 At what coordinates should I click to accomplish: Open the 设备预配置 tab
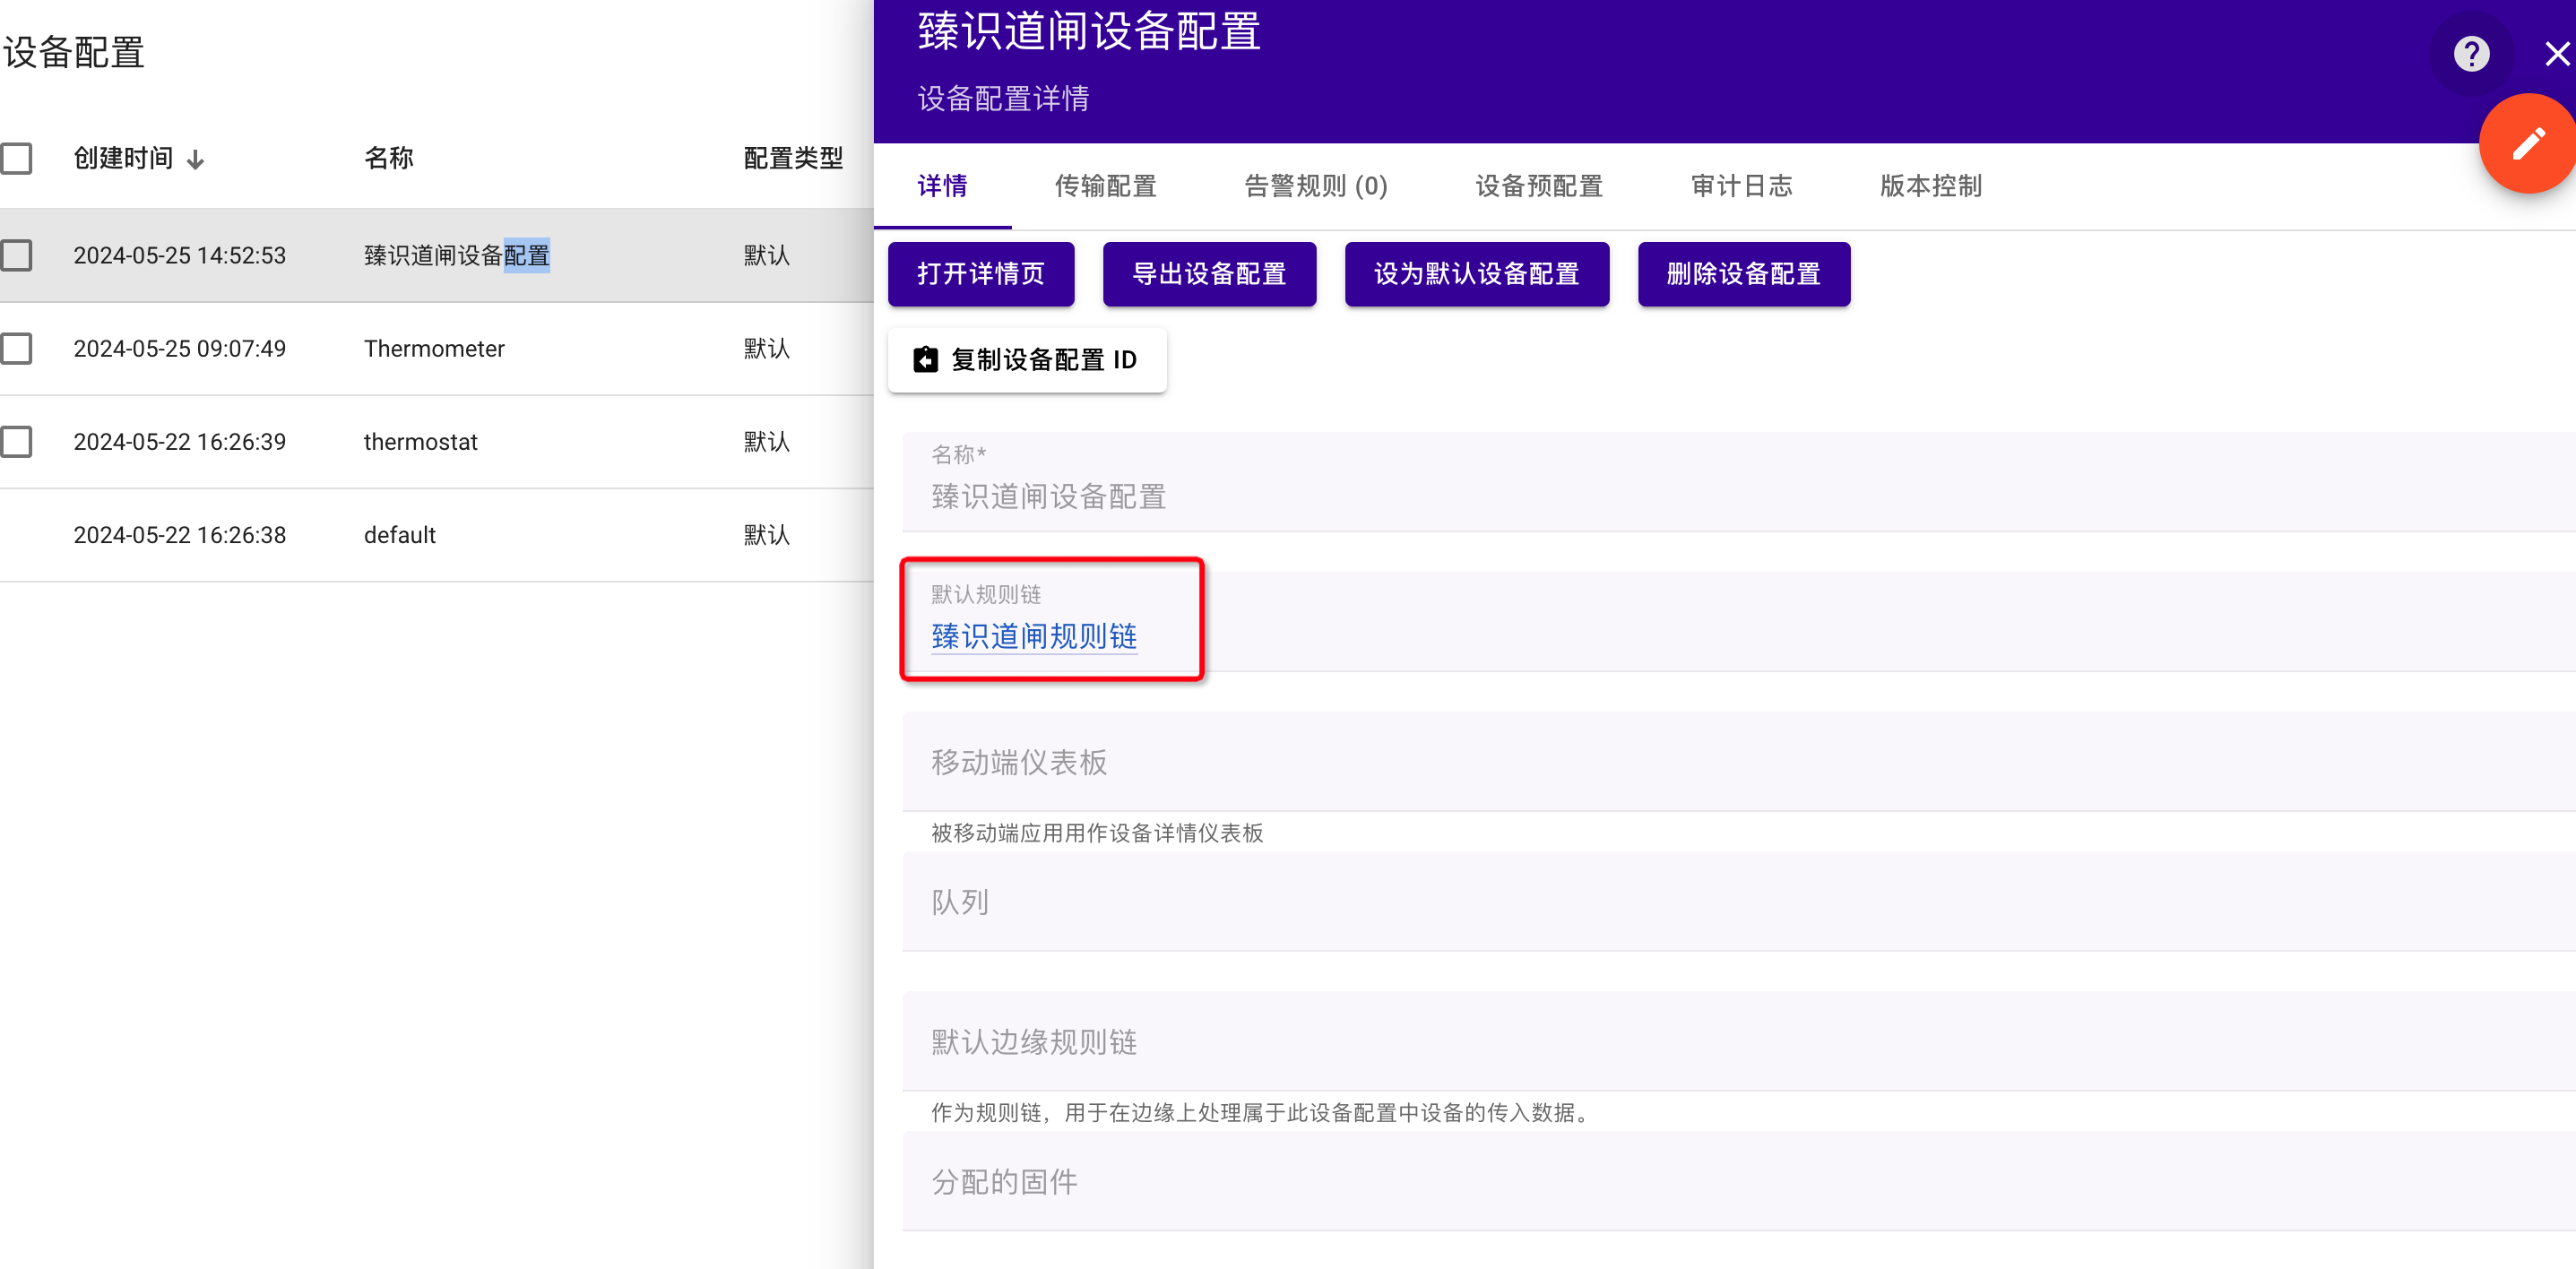[1539, 186]
